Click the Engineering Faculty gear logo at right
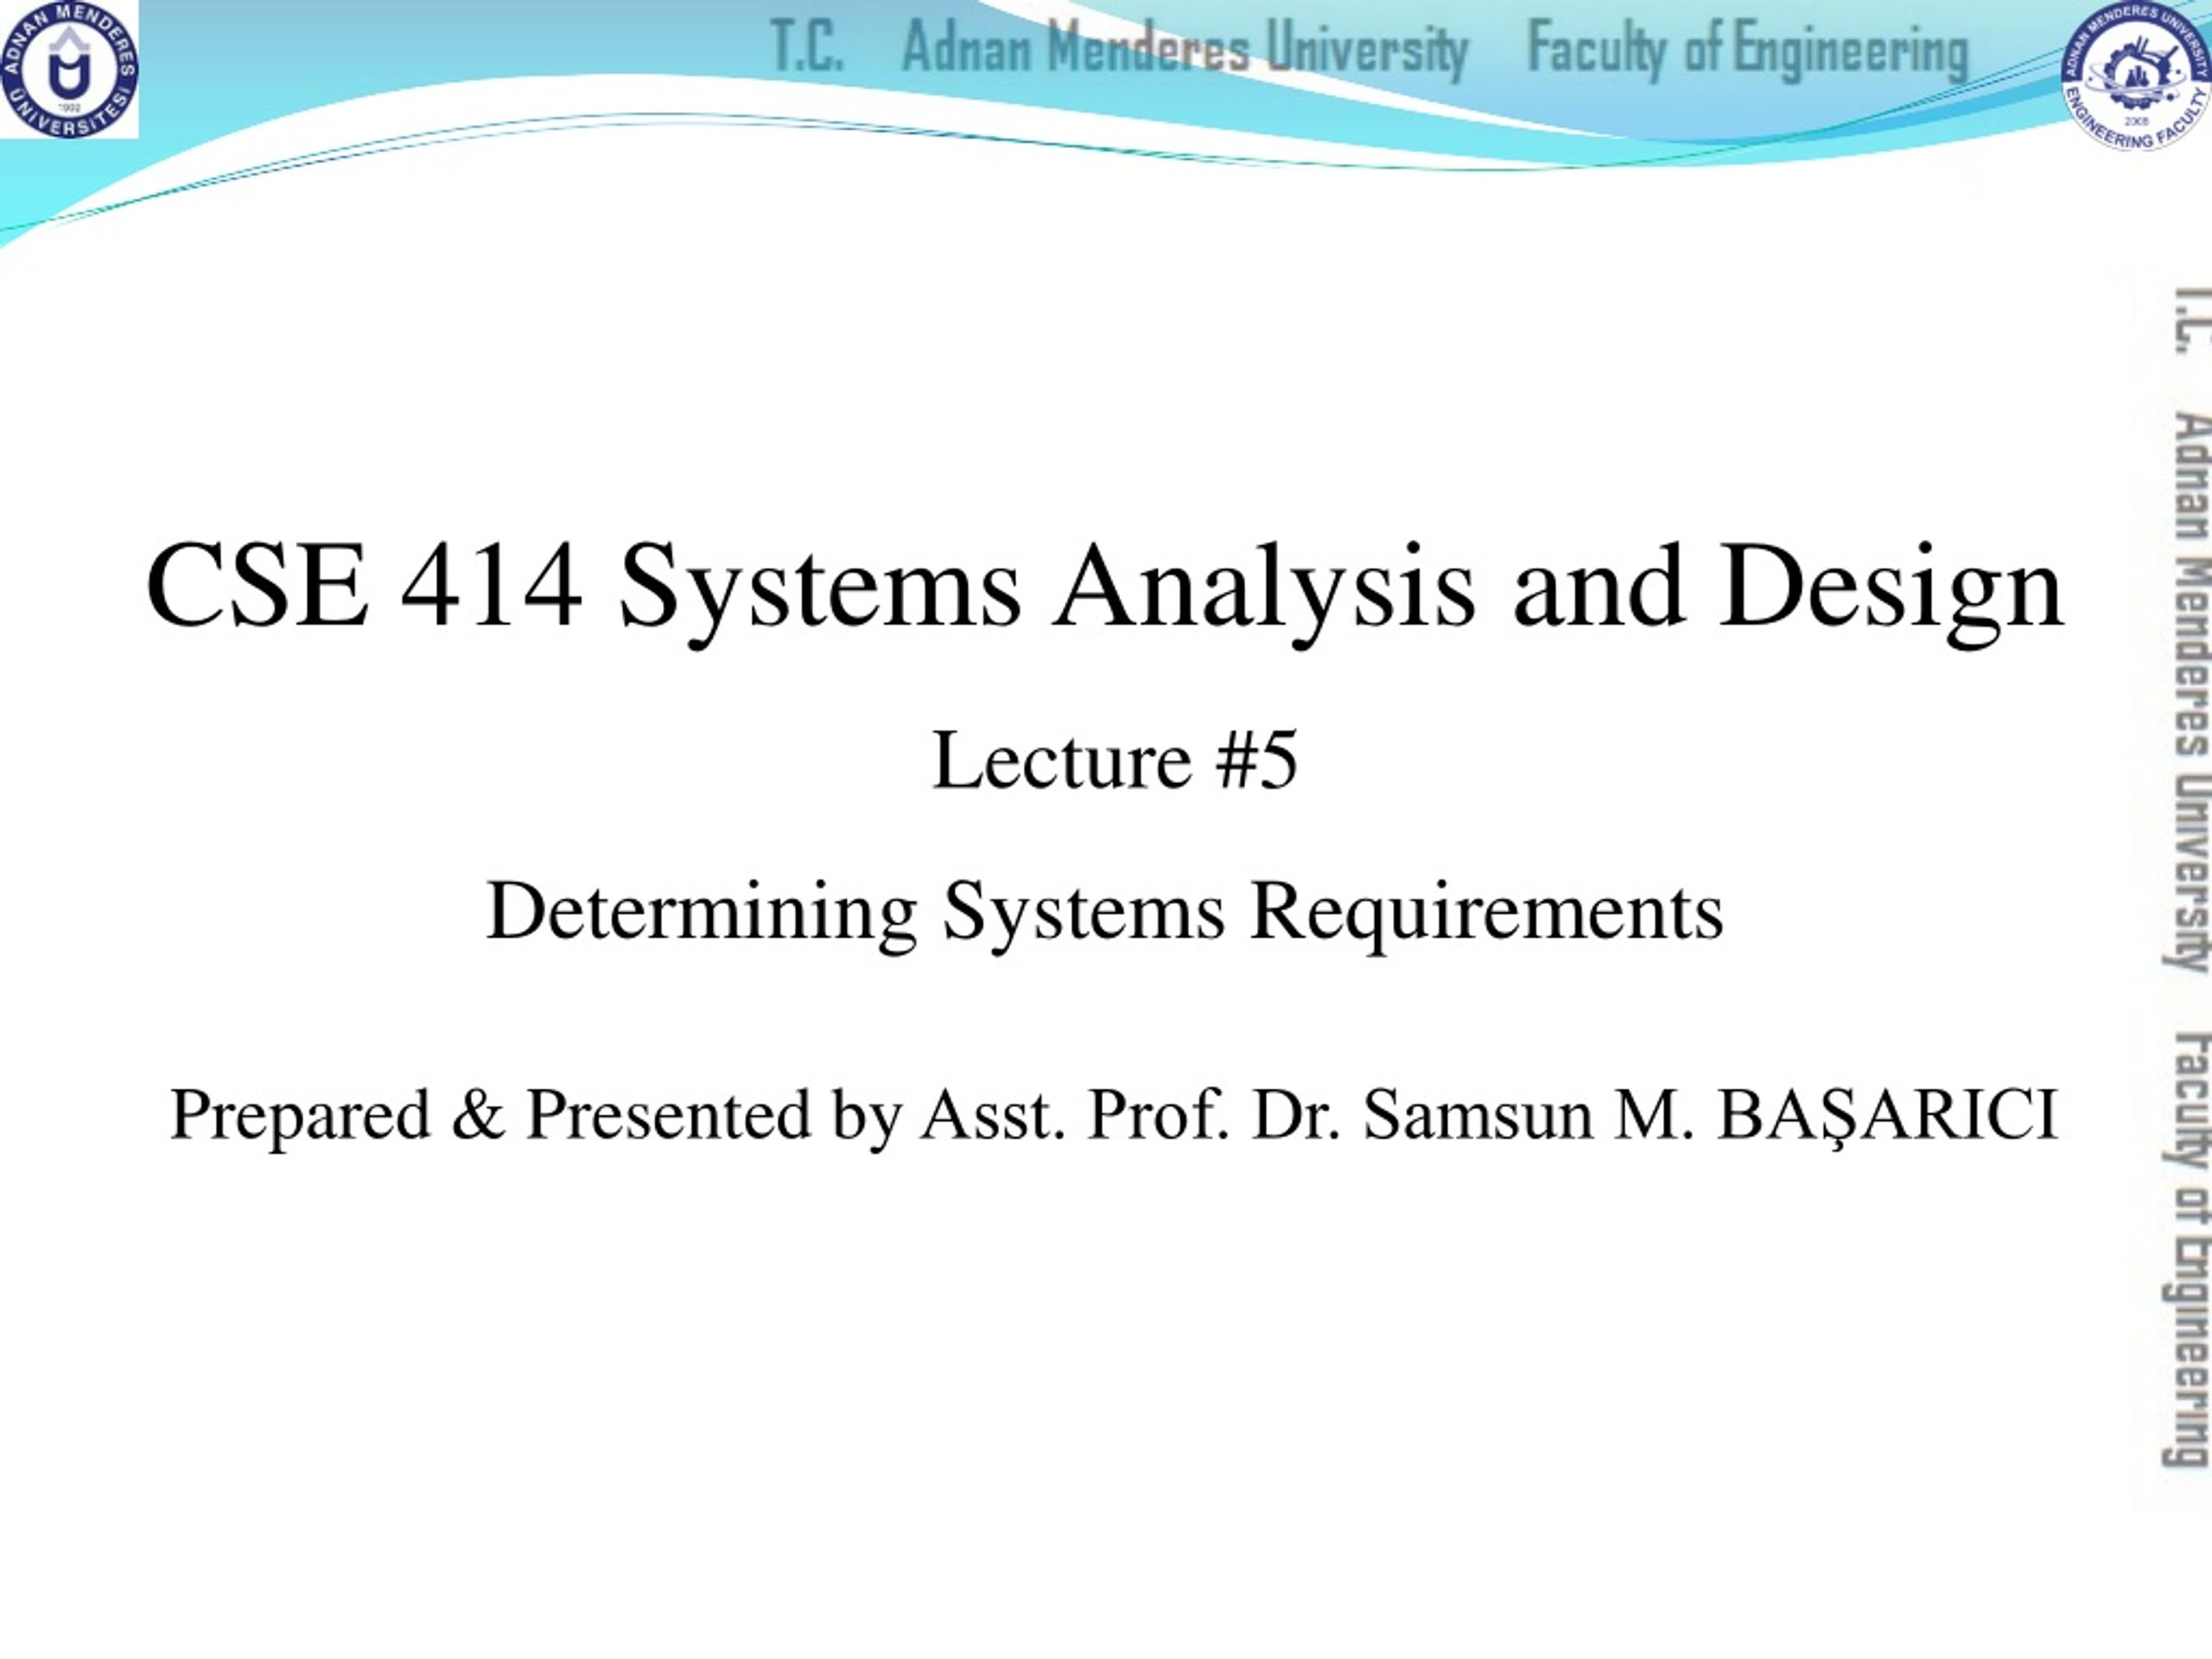This screenshot has width=2212, height=1659. 2136,76
